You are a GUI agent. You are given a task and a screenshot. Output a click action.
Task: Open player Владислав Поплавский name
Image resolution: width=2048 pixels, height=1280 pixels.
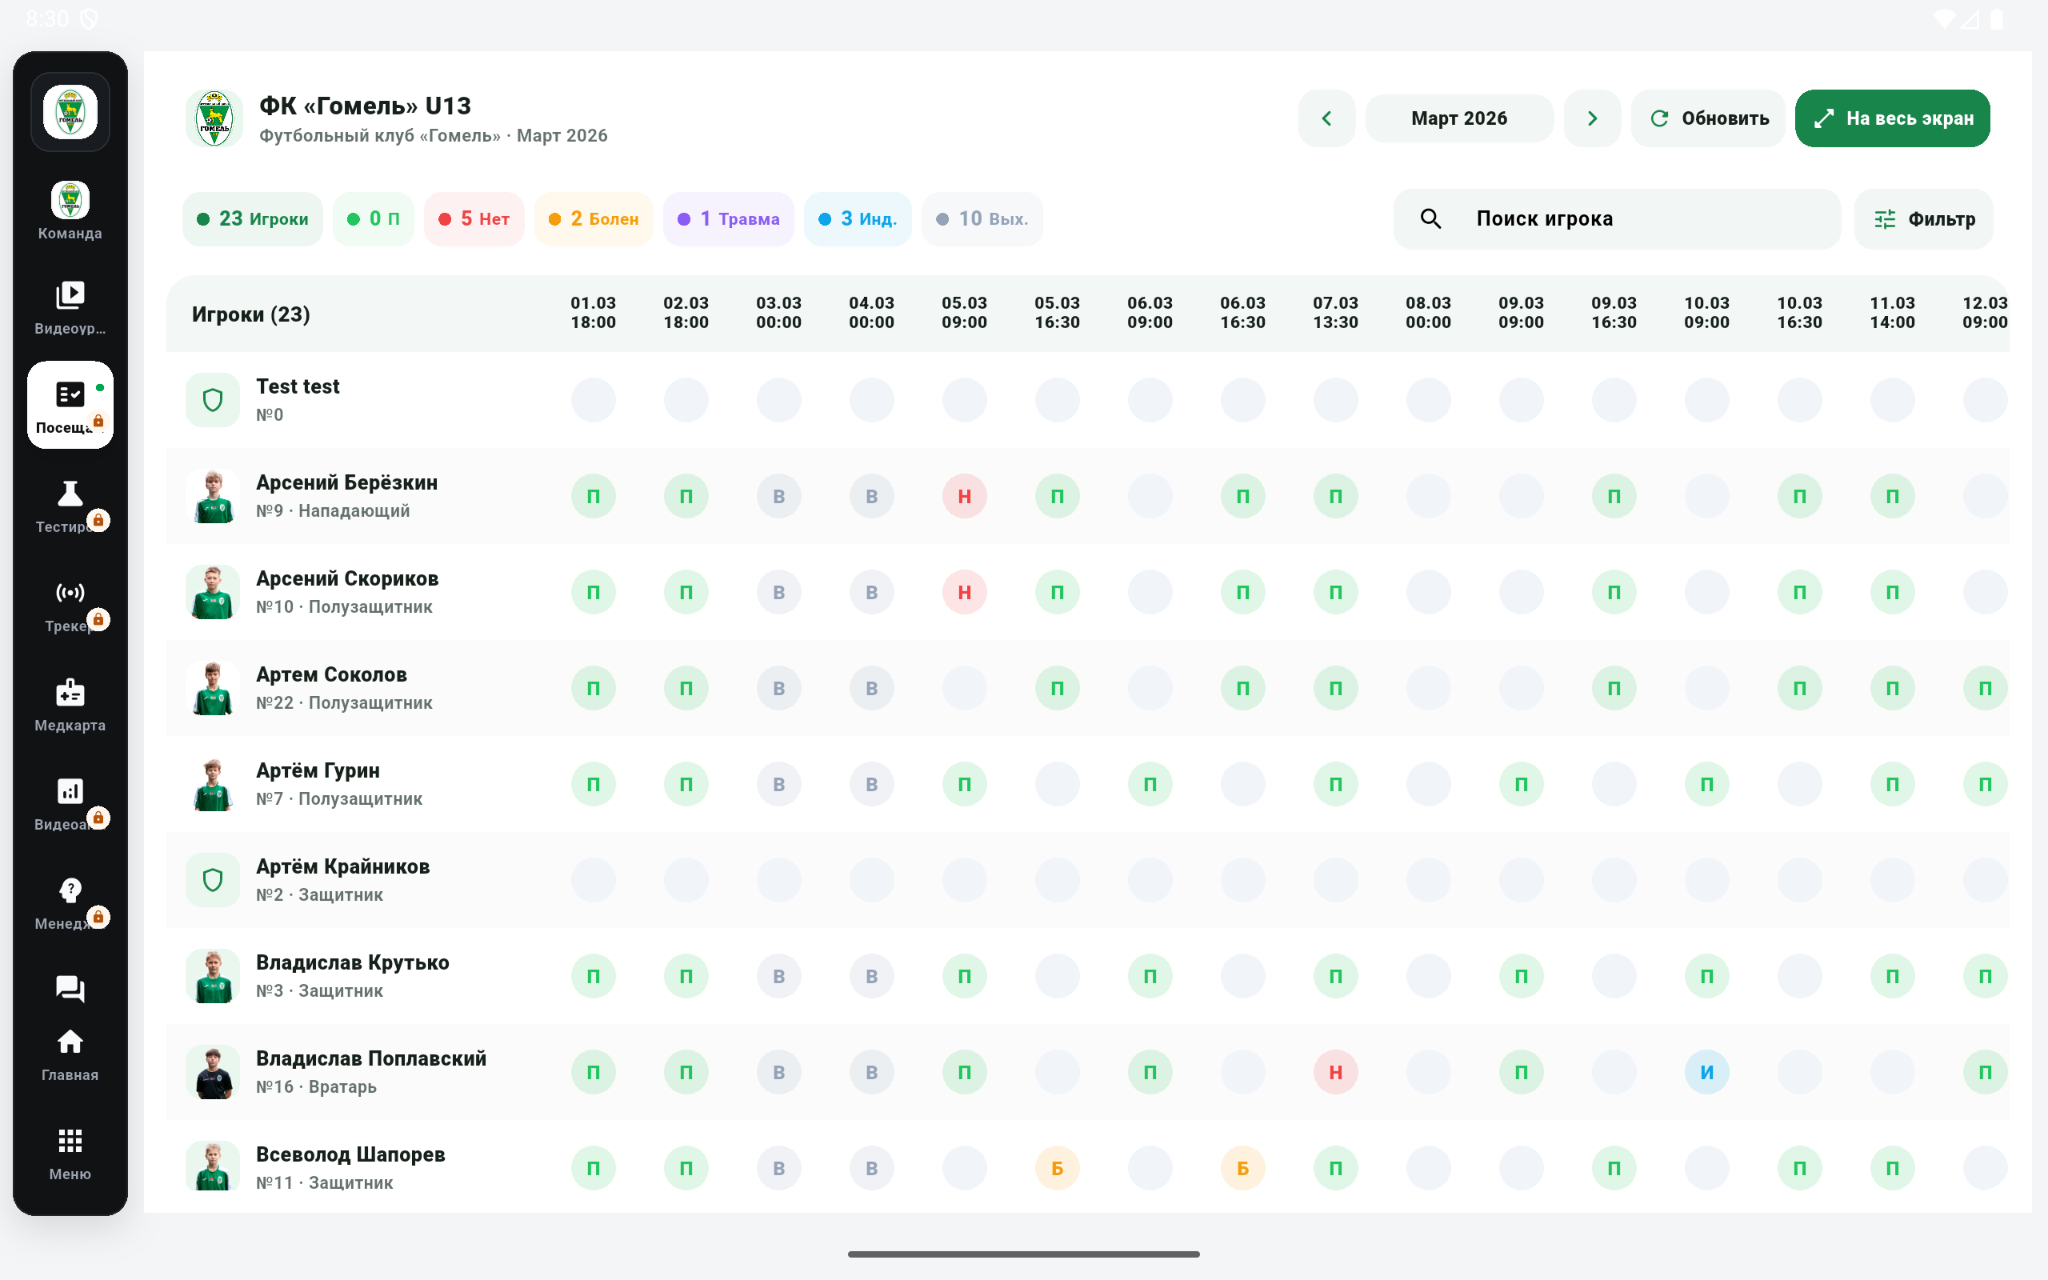371,1059
